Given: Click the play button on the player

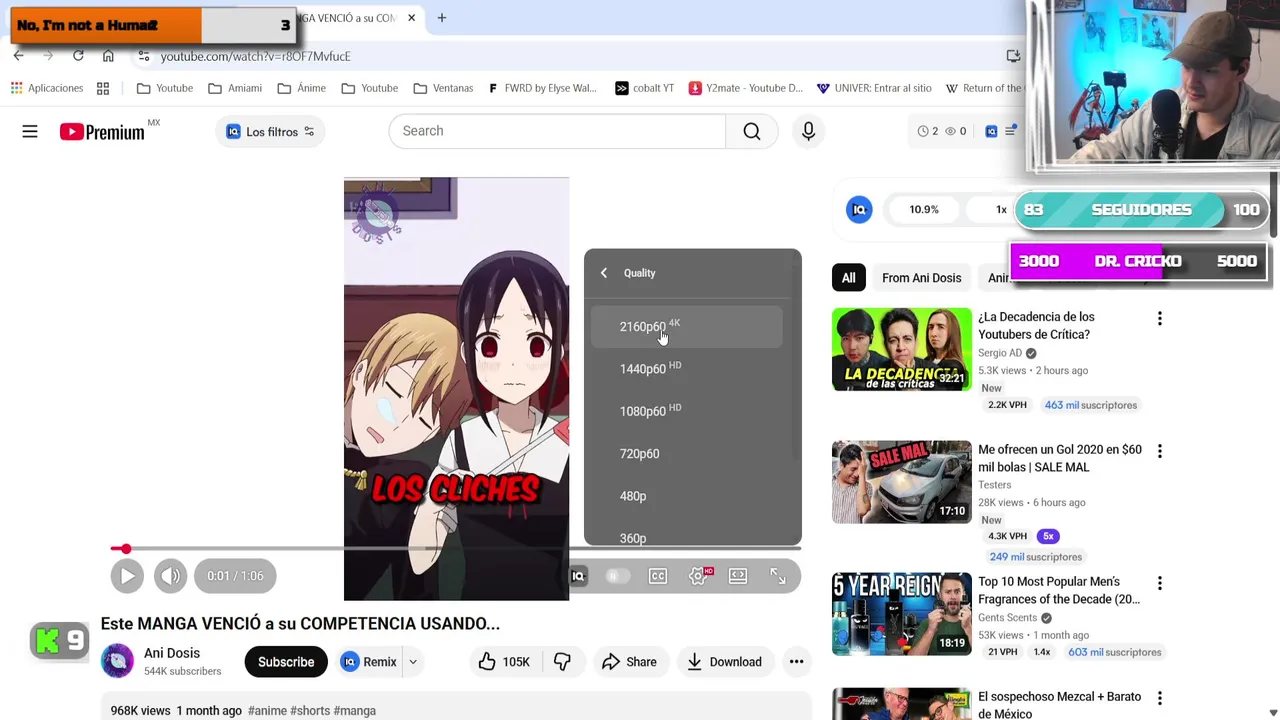Looking at the screenshot, I should pyautogui.click(x=127, y=576).
